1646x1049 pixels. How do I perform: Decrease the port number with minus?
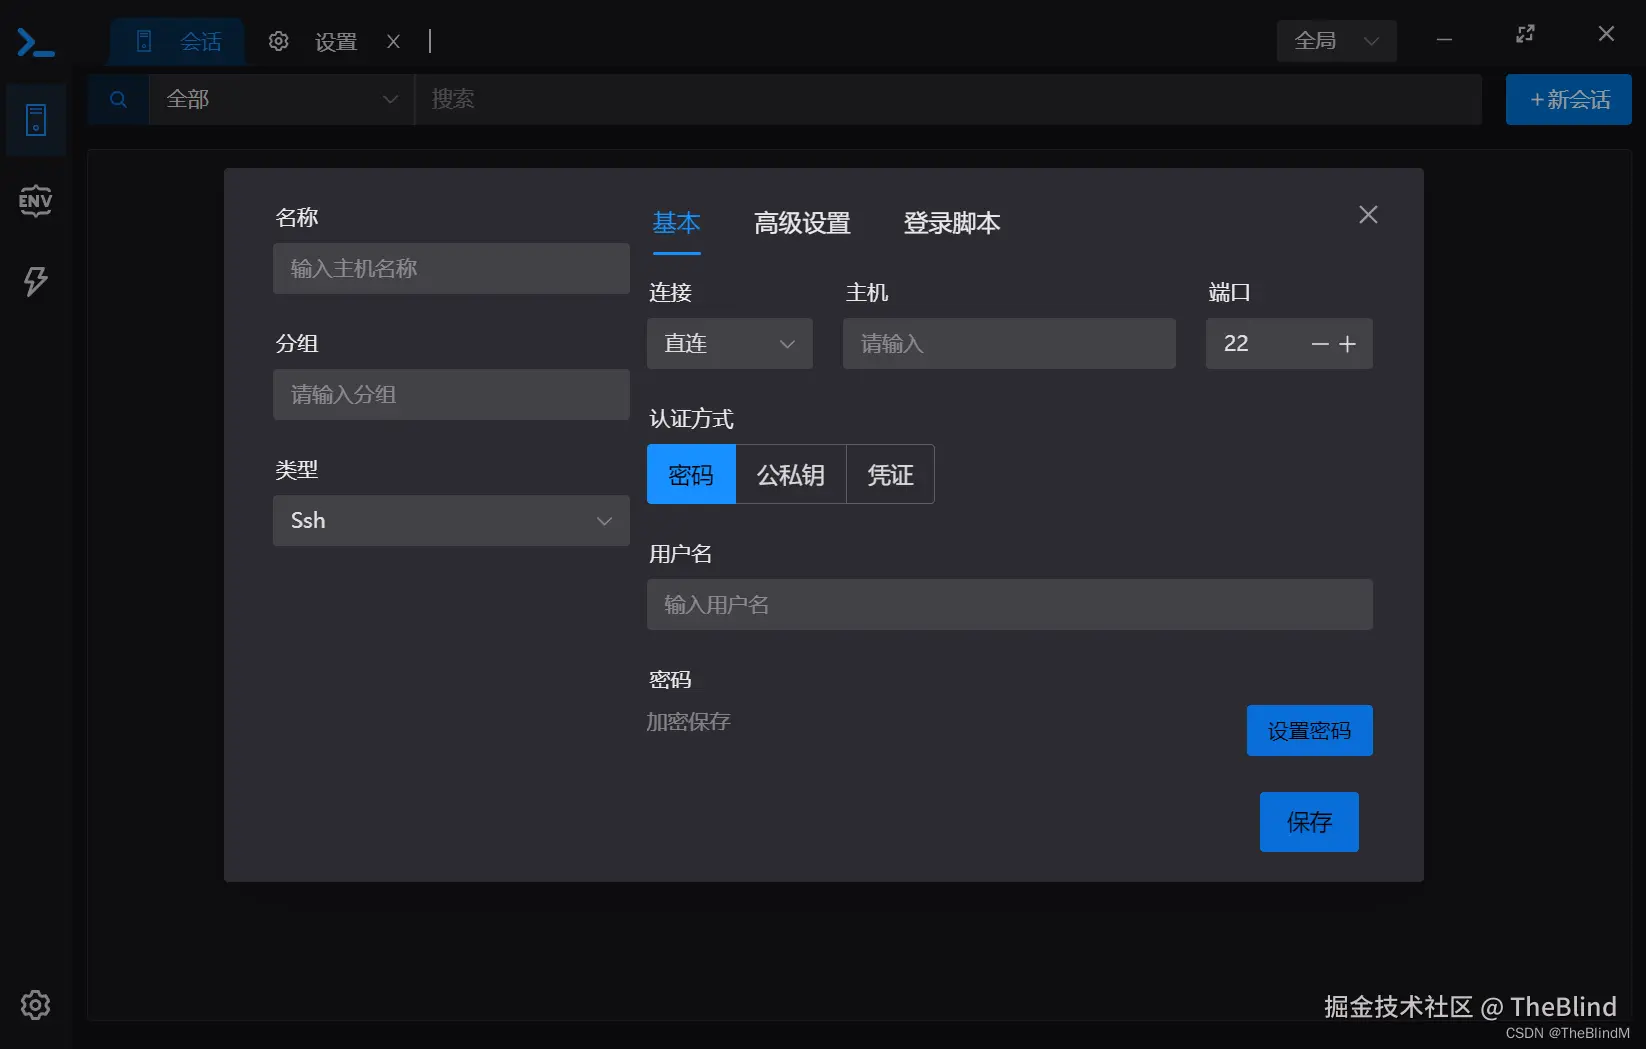click(1320, 344)
